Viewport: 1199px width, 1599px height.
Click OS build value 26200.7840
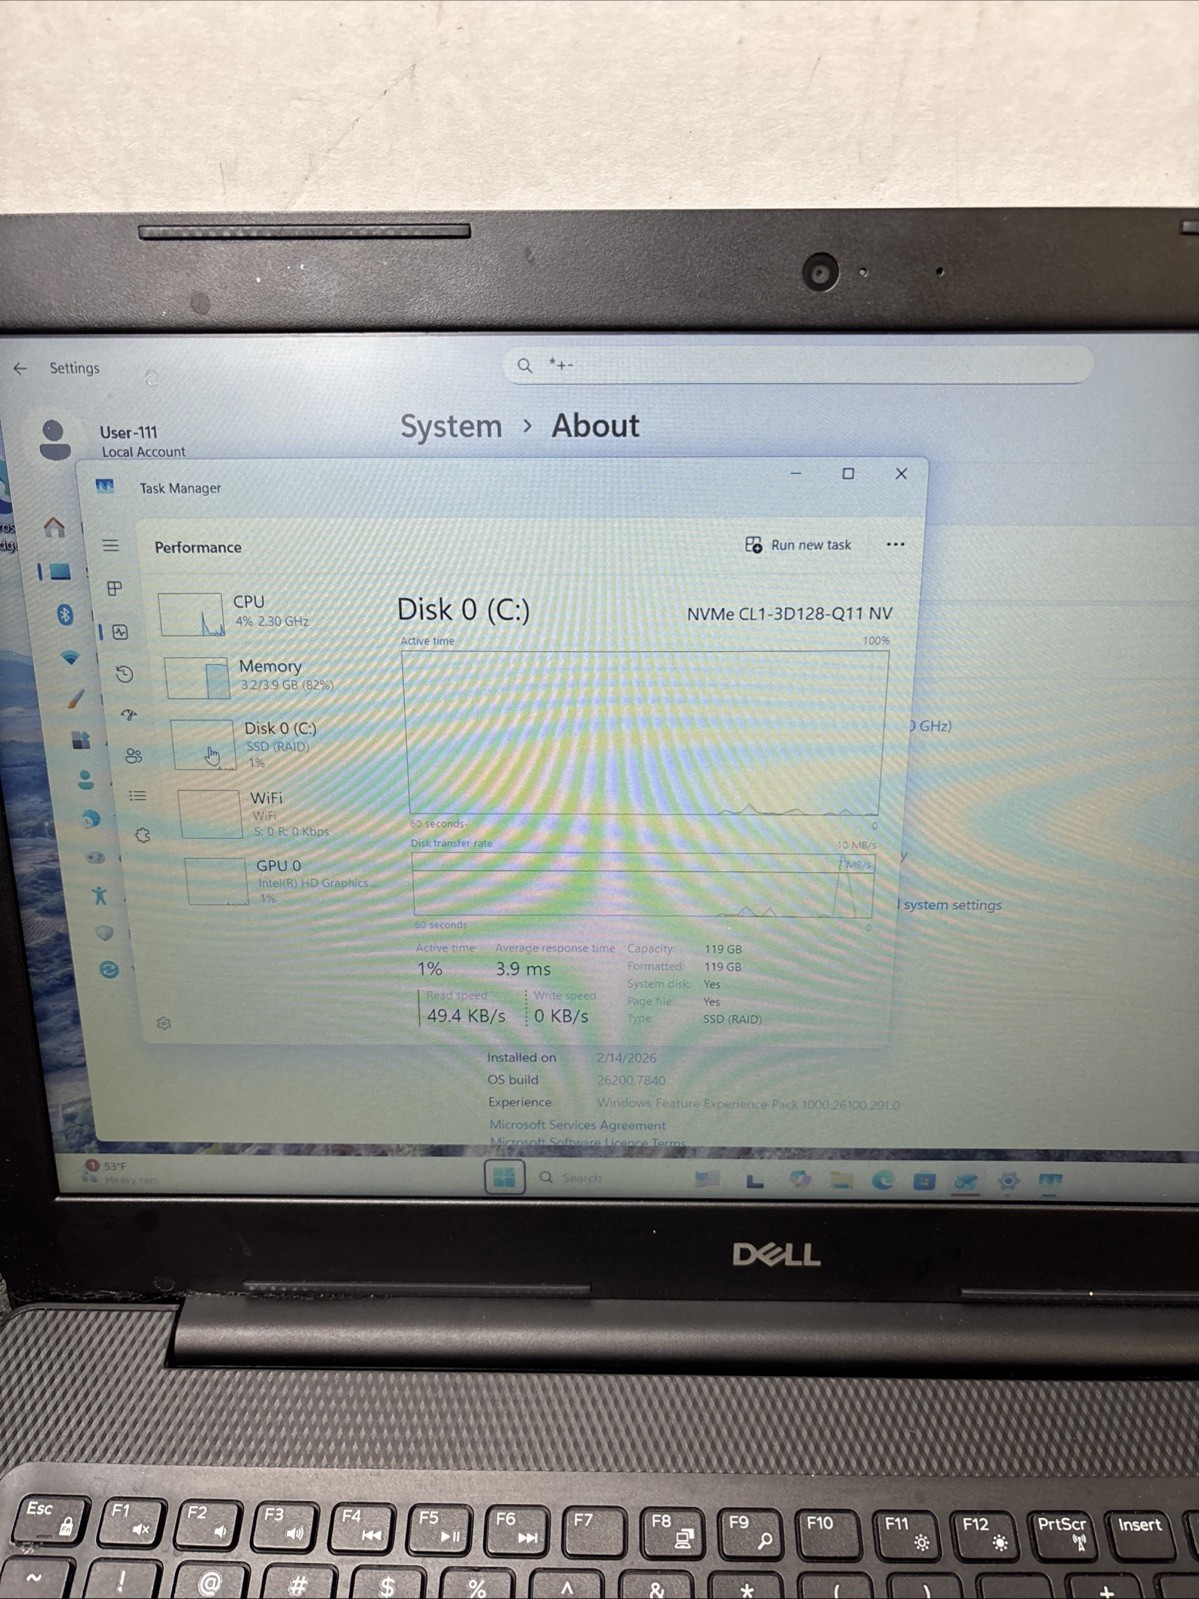(x=631, y=1080)
